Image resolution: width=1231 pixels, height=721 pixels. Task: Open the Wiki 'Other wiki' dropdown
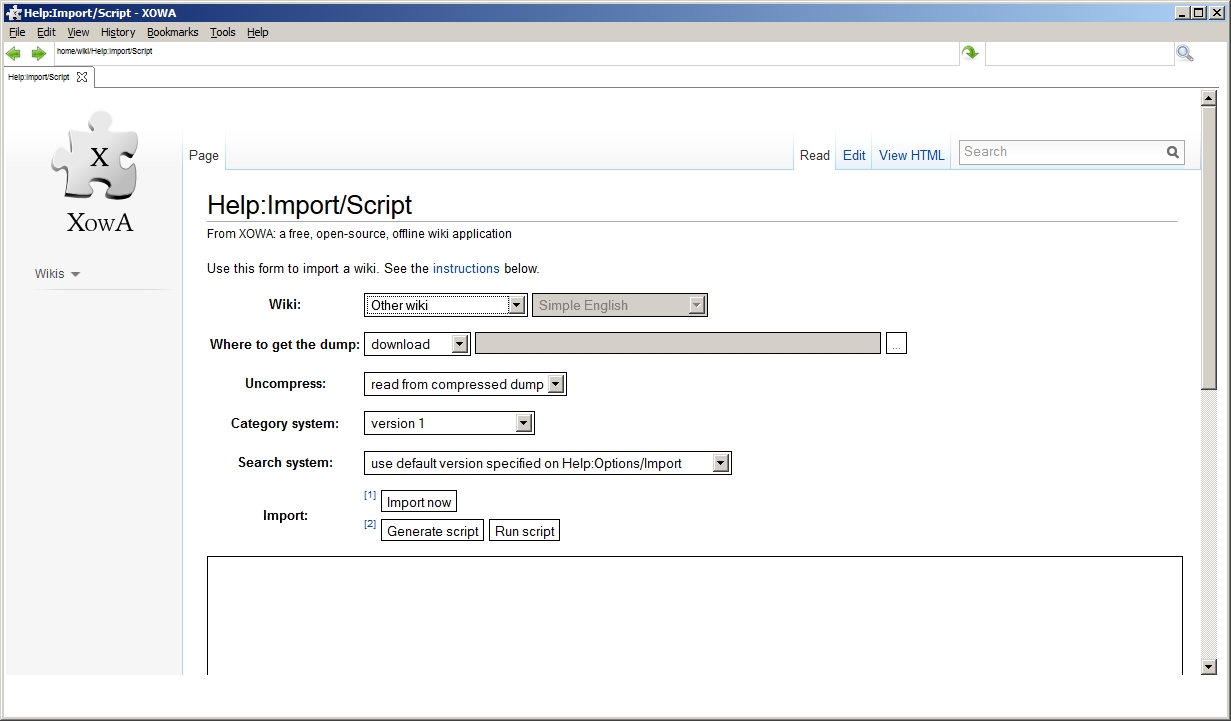coord(445,305)
